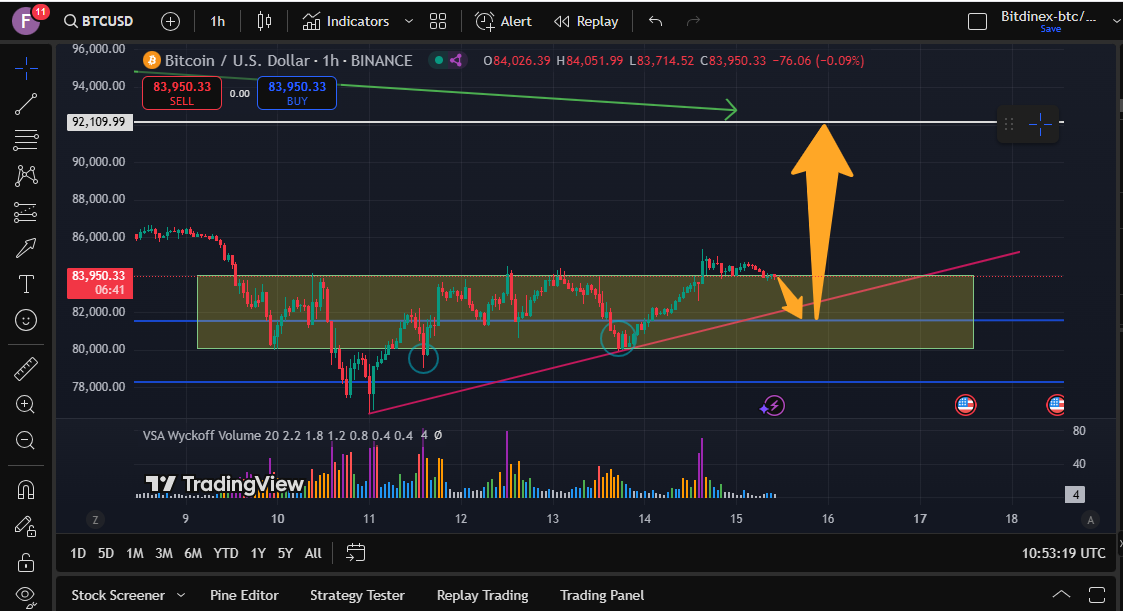Change the 1h time interval
The height and width of the screenshot is (611, 1123).
218,21
